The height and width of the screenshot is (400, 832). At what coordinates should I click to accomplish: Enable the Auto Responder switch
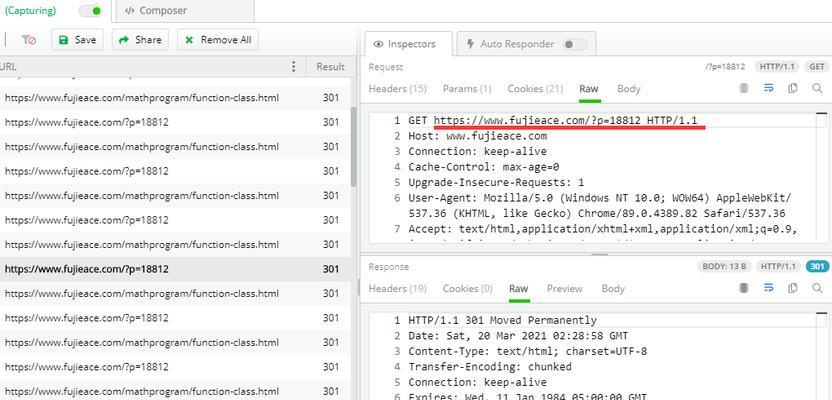pos(574,44)
